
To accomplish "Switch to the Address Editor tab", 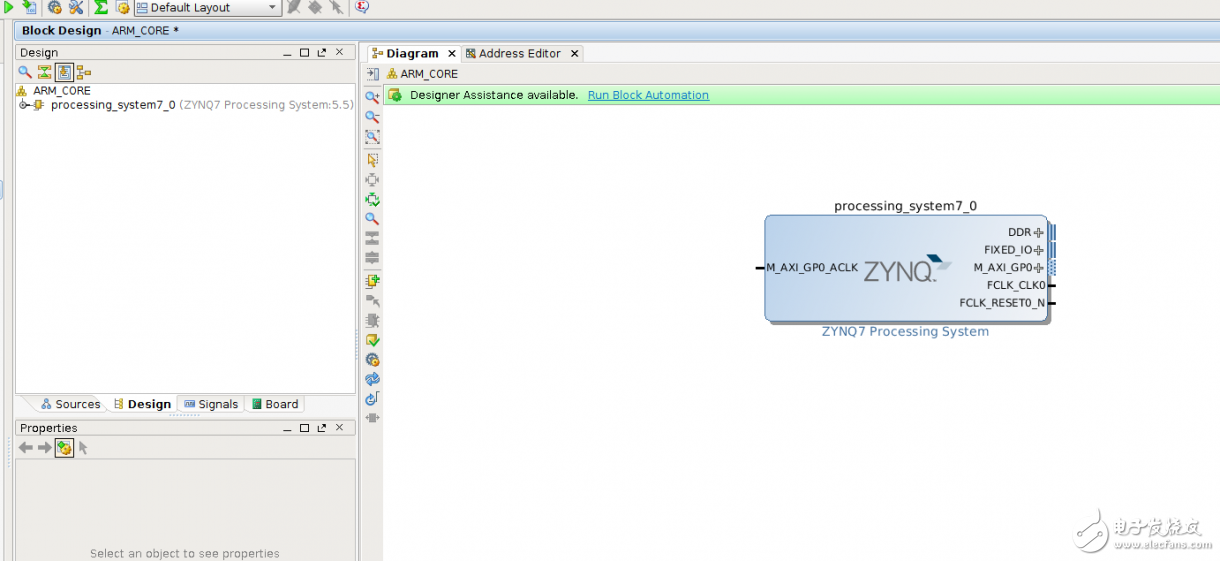I will click(519, 54).
